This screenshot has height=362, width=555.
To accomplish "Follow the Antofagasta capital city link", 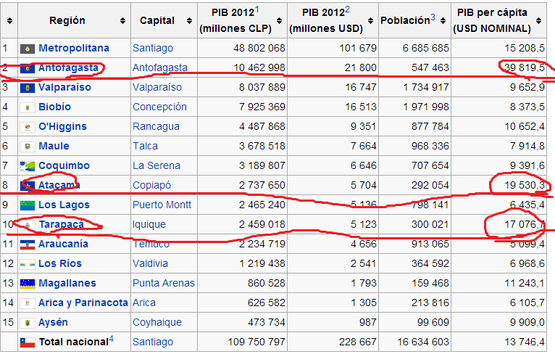I will 160,68.
